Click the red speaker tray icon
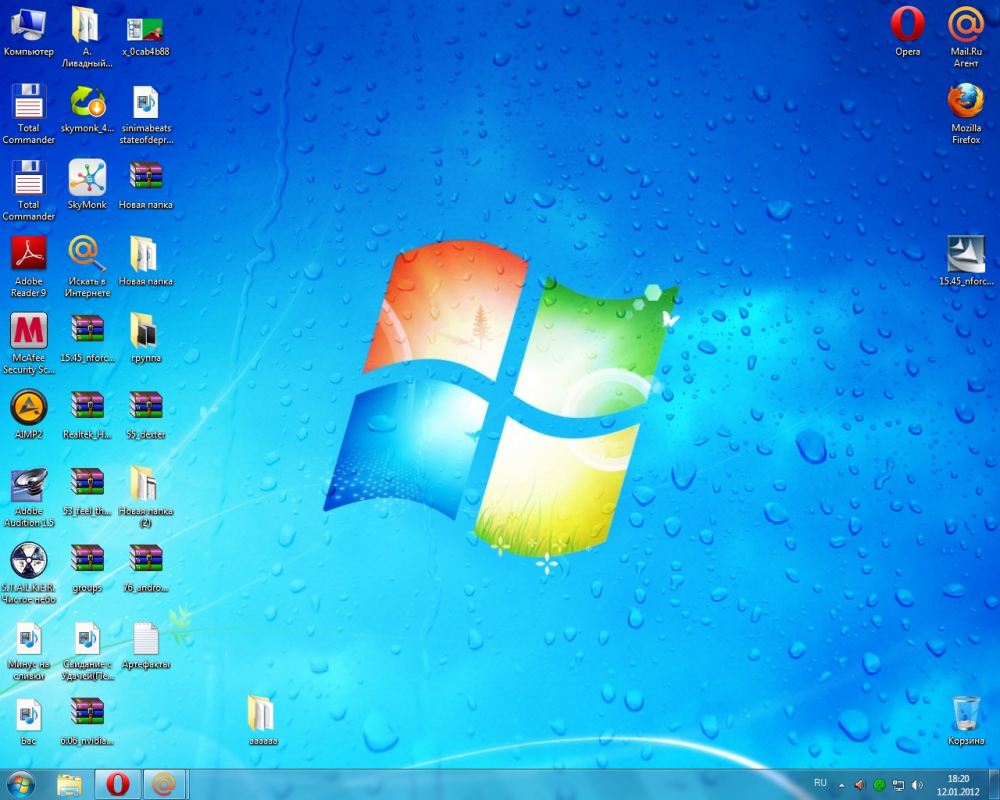 click(x=859, y=785)
